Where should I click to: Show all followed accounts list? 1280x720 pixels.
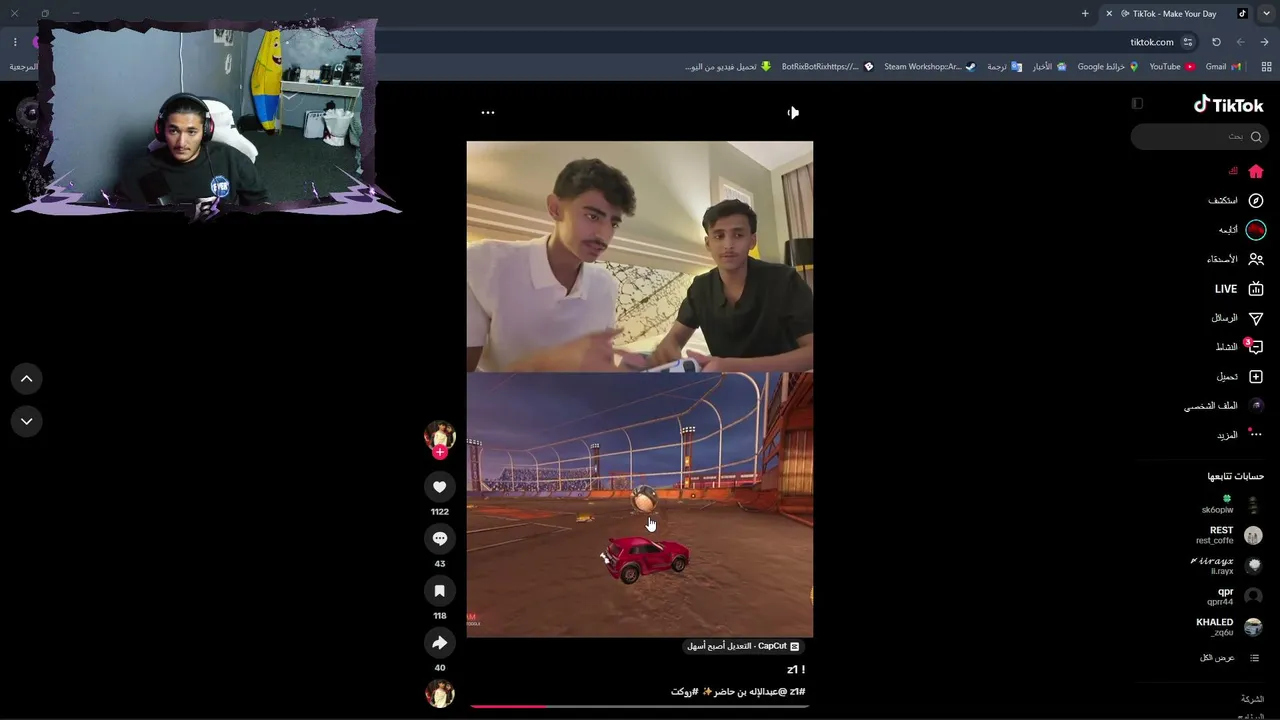1231,658
